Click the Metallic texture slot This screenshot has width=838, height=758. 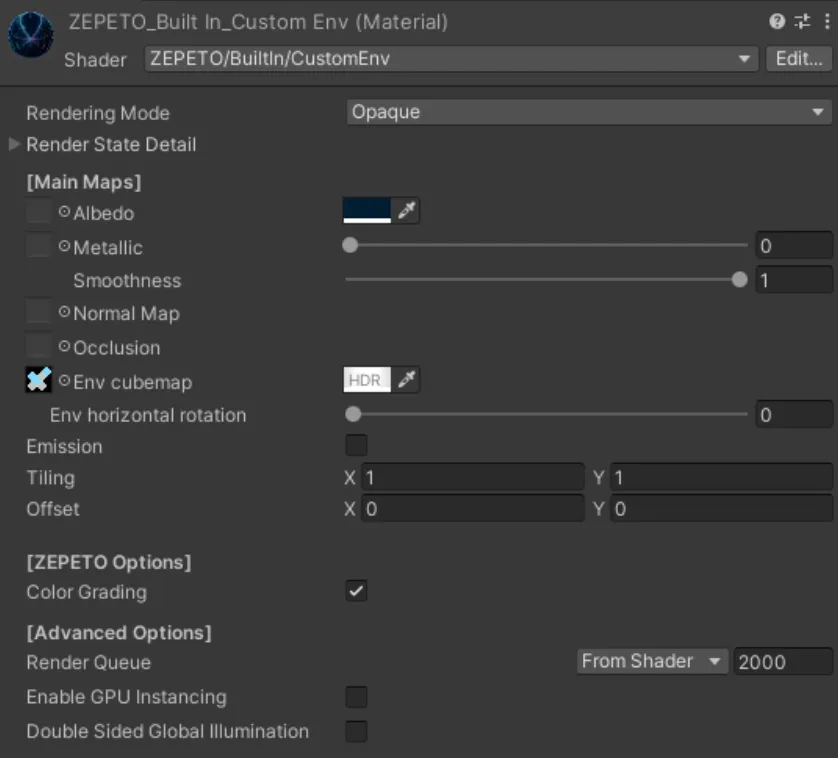[x=38, y=245]
